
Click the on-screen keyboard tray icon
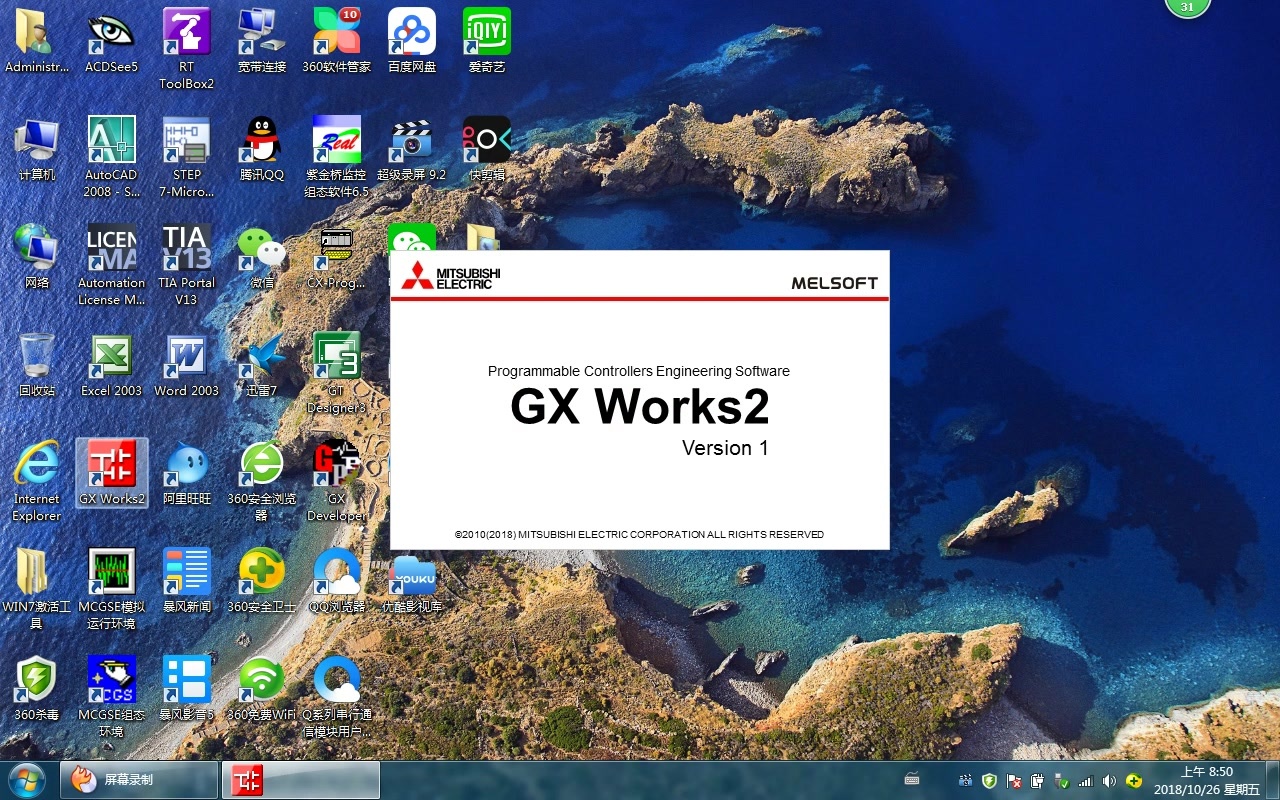click(x=911, y=779)
